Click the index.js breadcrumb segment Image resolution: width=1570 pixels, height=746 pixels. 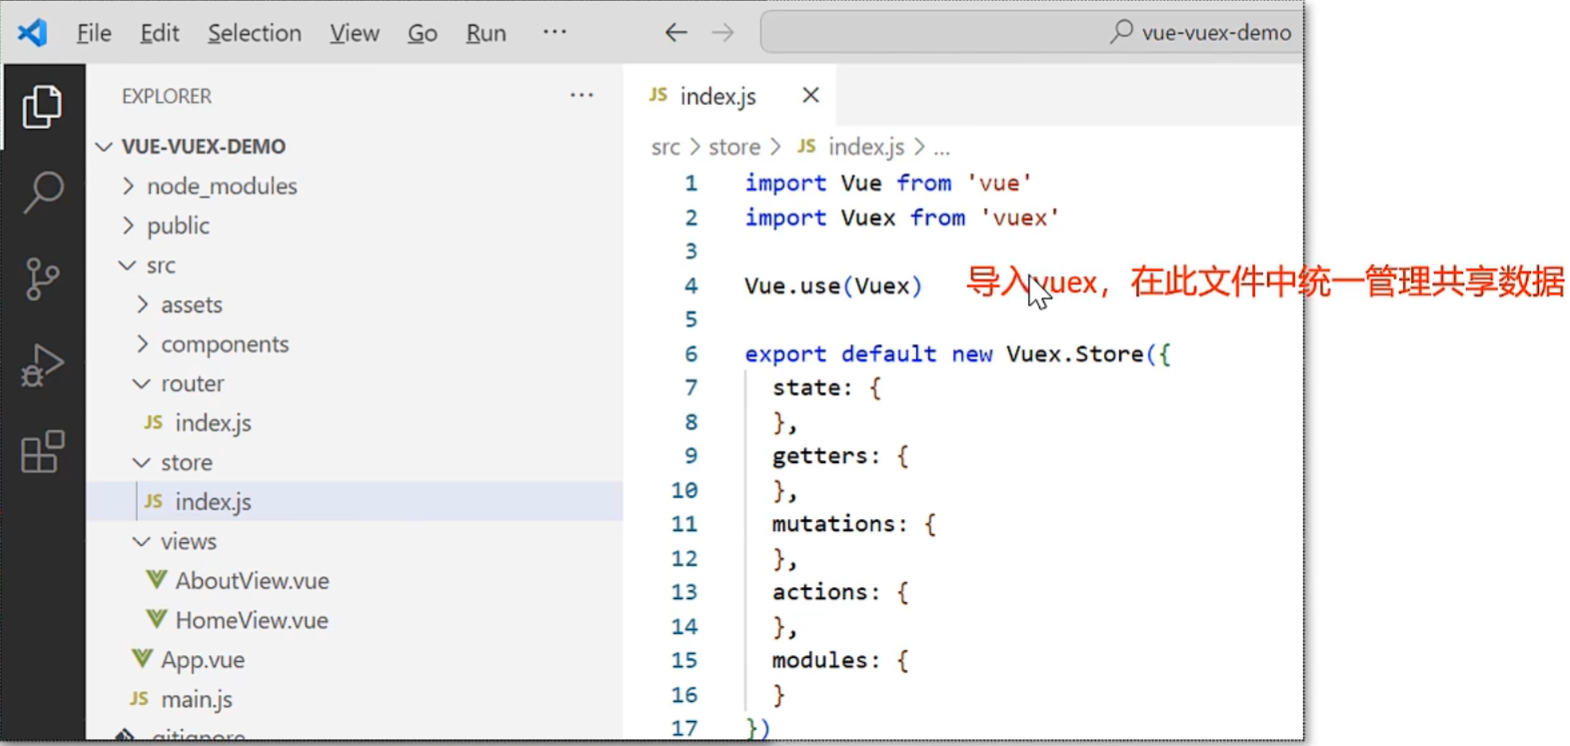[866, 147]
